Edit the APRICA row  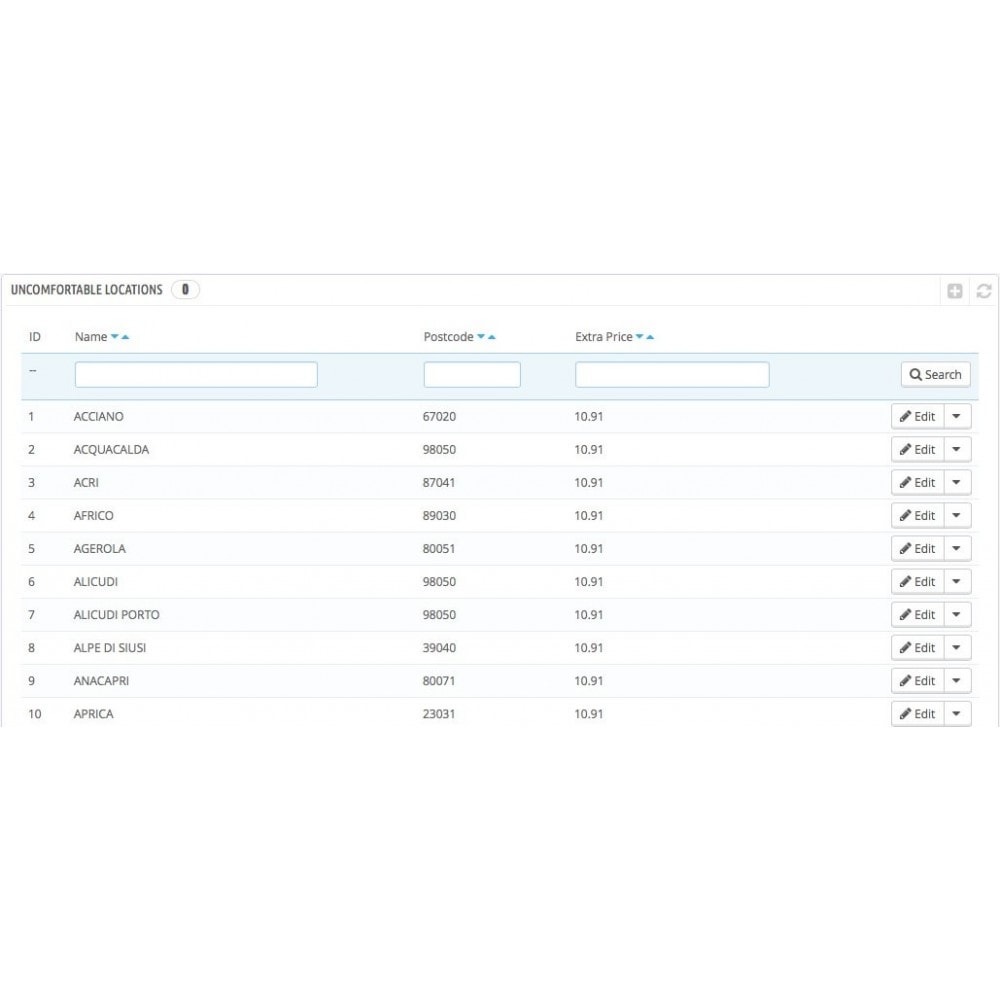tap(917, 714)
